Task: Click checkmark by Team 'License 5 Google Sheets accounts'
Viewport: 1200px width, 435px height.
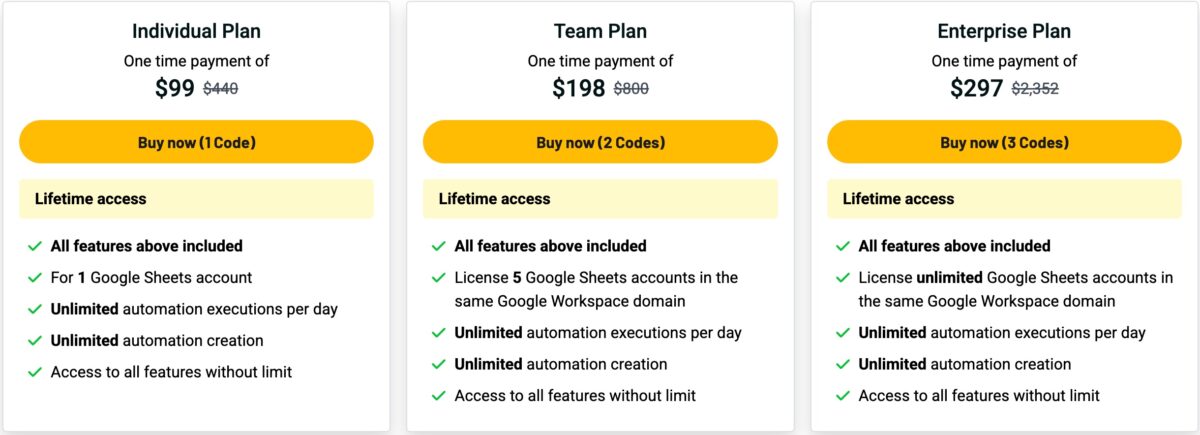Action: click(x=439, y=278)
